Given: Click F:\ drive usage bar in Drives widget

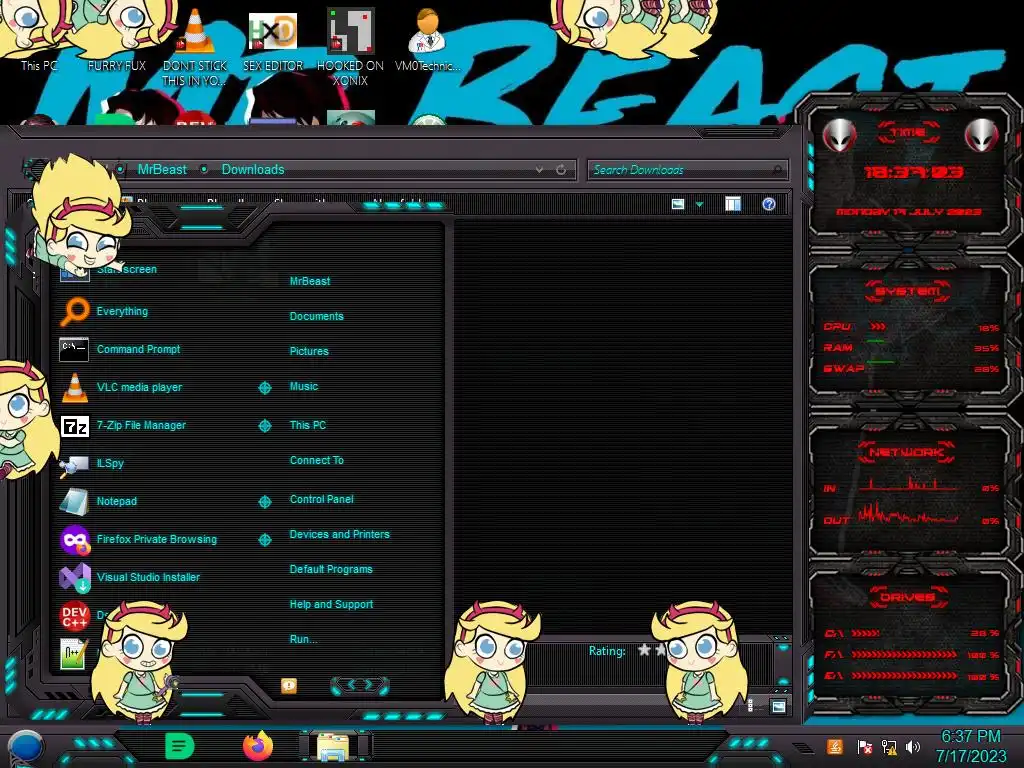Looking at the screenshot, I should click(x=904, y=654).
